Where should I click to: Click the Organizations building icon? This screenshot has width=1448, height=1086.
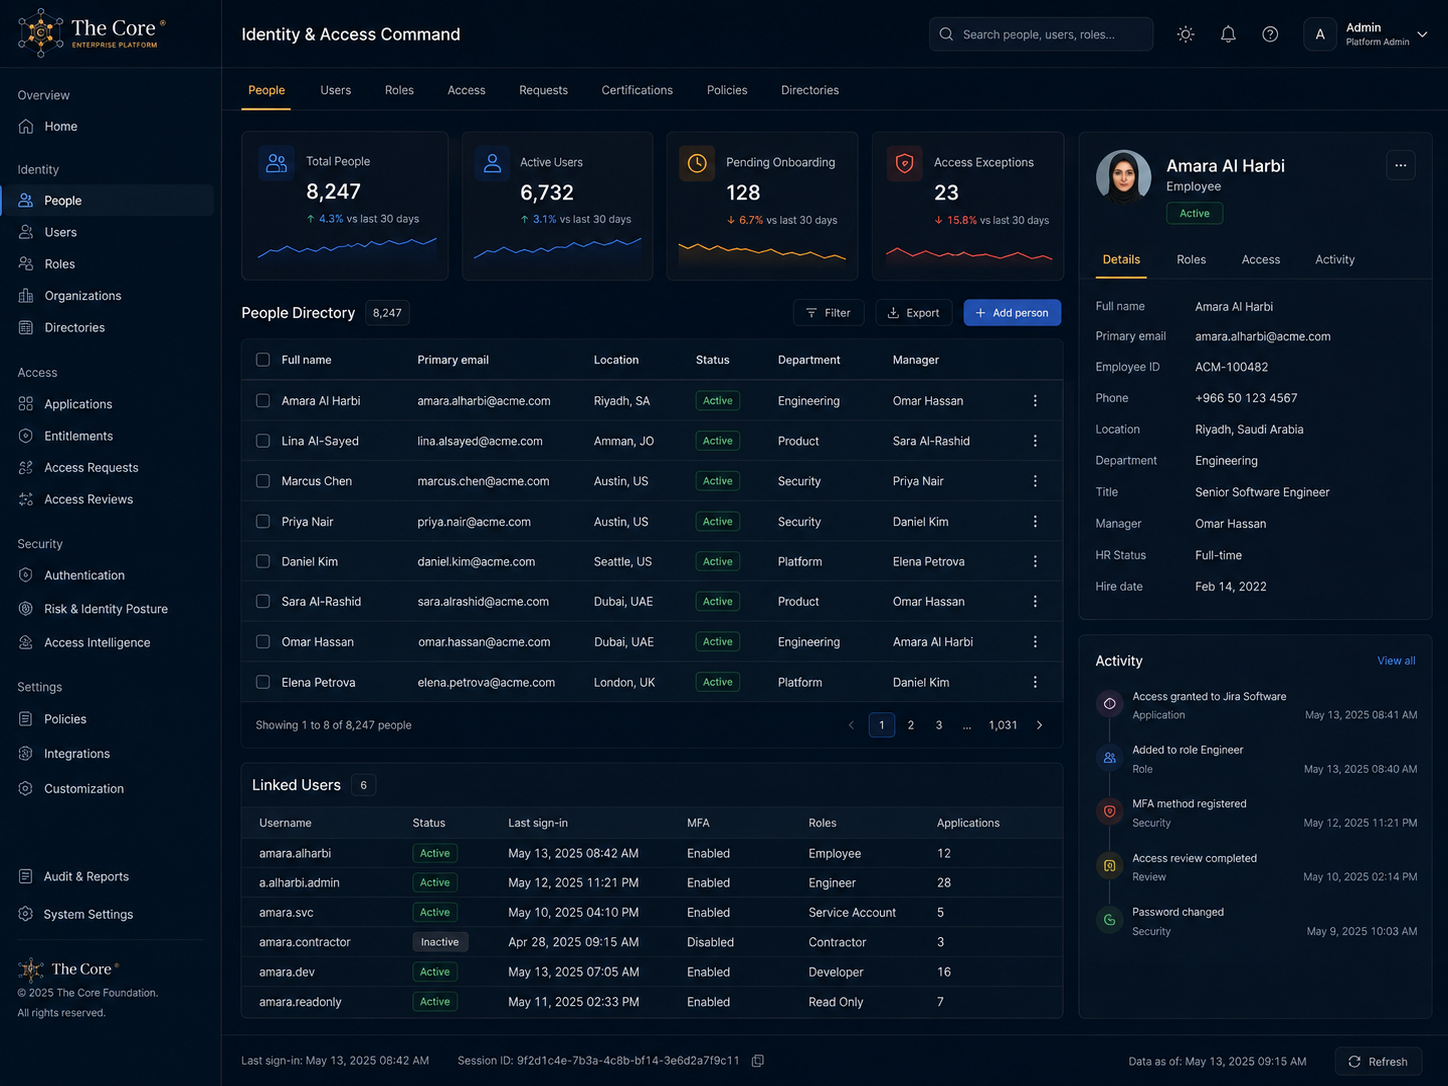(26, 296)
